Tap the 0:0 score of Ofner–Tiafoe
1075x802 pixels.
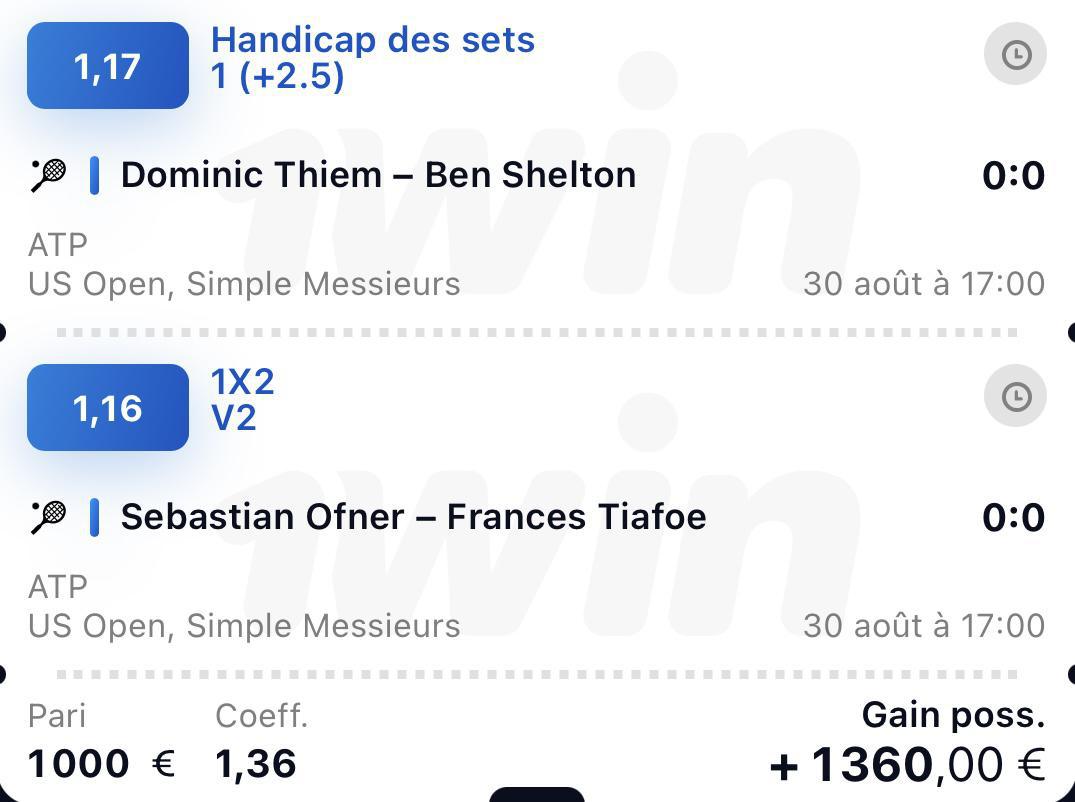coord(1013,518)
